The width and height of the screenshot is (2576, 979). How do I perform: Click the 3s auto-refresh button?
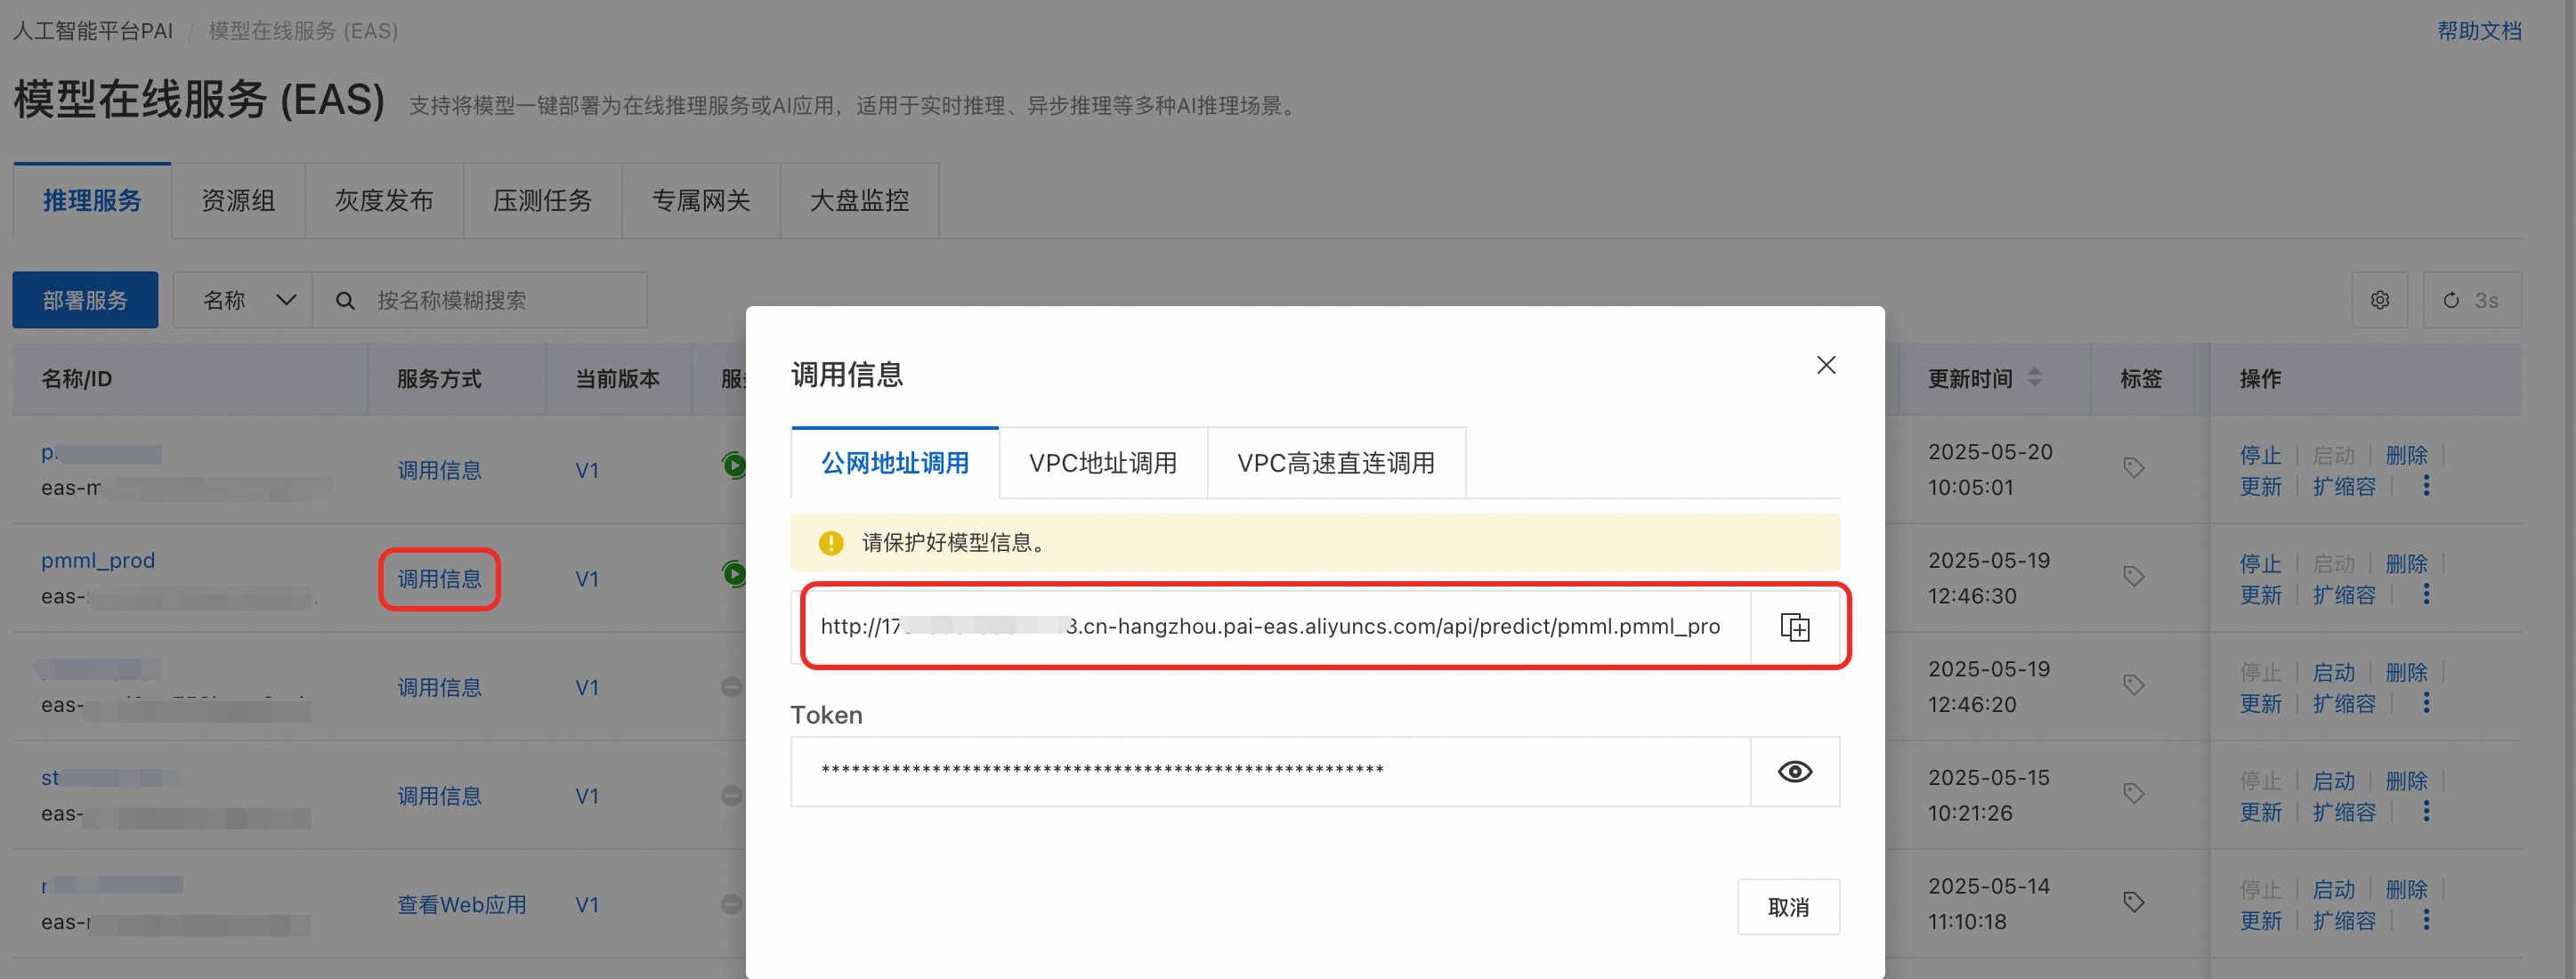pos(2471,300)
